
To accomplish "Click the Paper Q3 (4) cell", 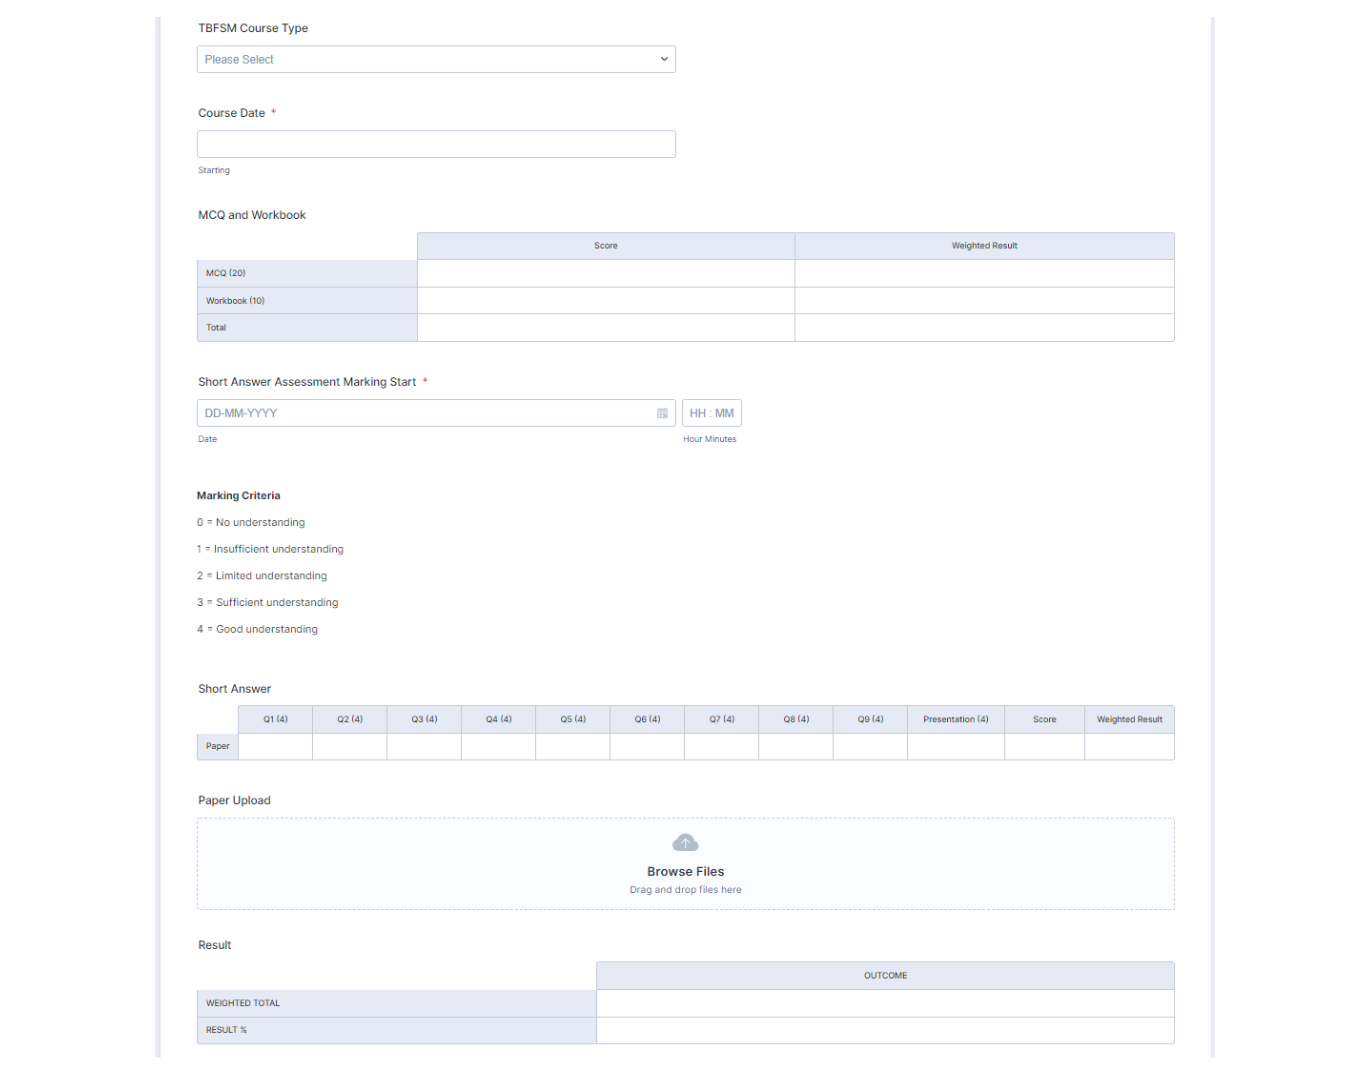I will (424, 746).
